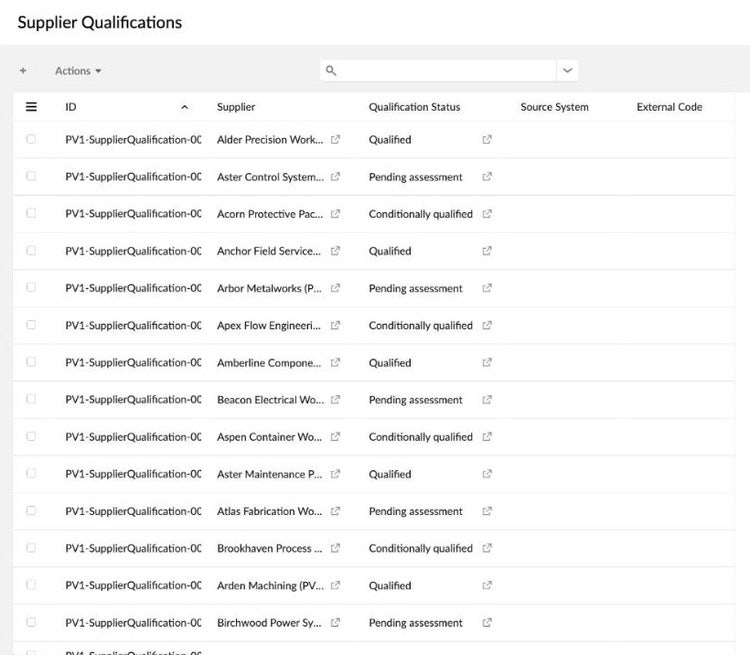Open external link for Amberline Compone supplier

point(335,362)
